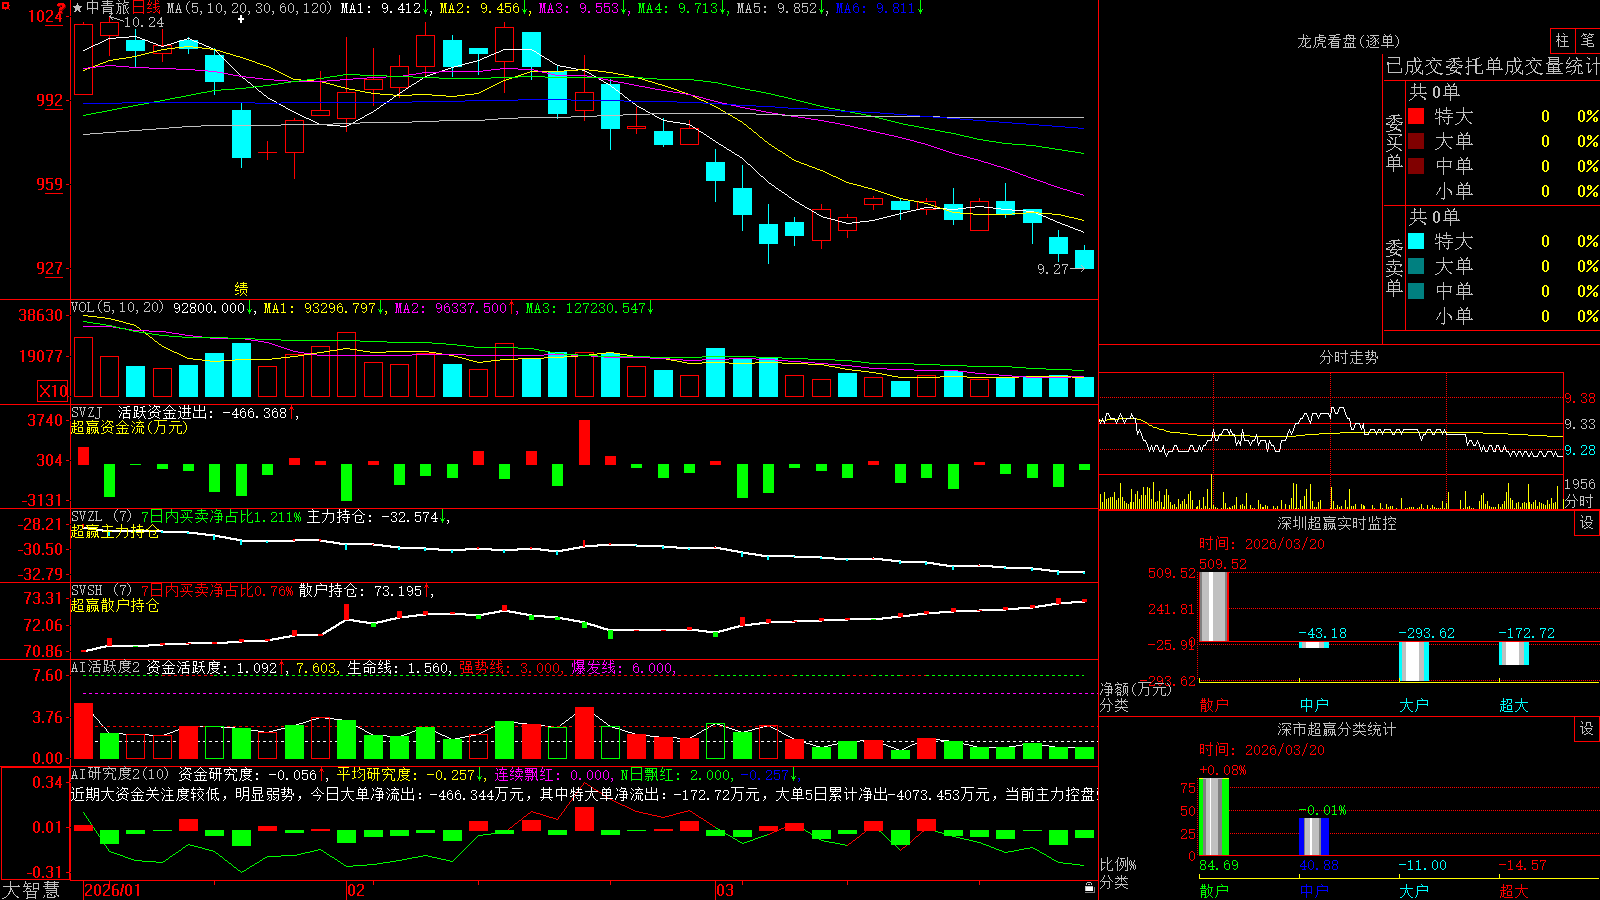Click the 分时走势 panel title
This screenshot has height=900, width=1600.
coord(1348,357)
